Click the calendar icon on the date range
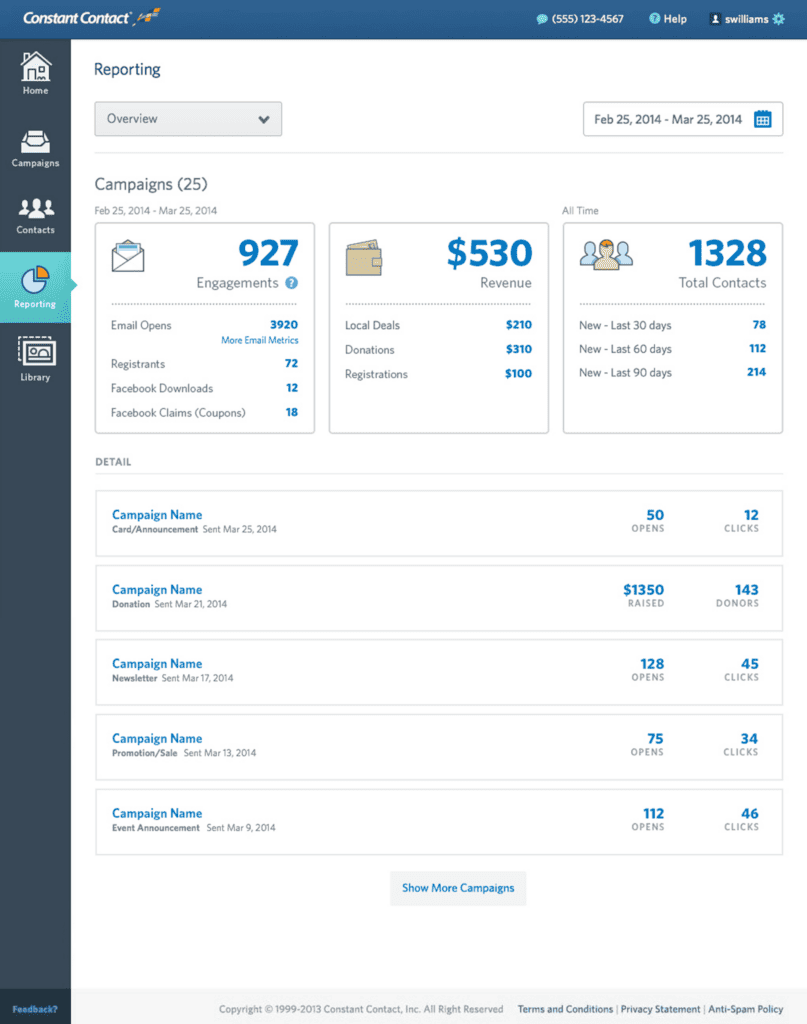The image size is (807, 1024). pyautogui.click(x=764, y=118)
